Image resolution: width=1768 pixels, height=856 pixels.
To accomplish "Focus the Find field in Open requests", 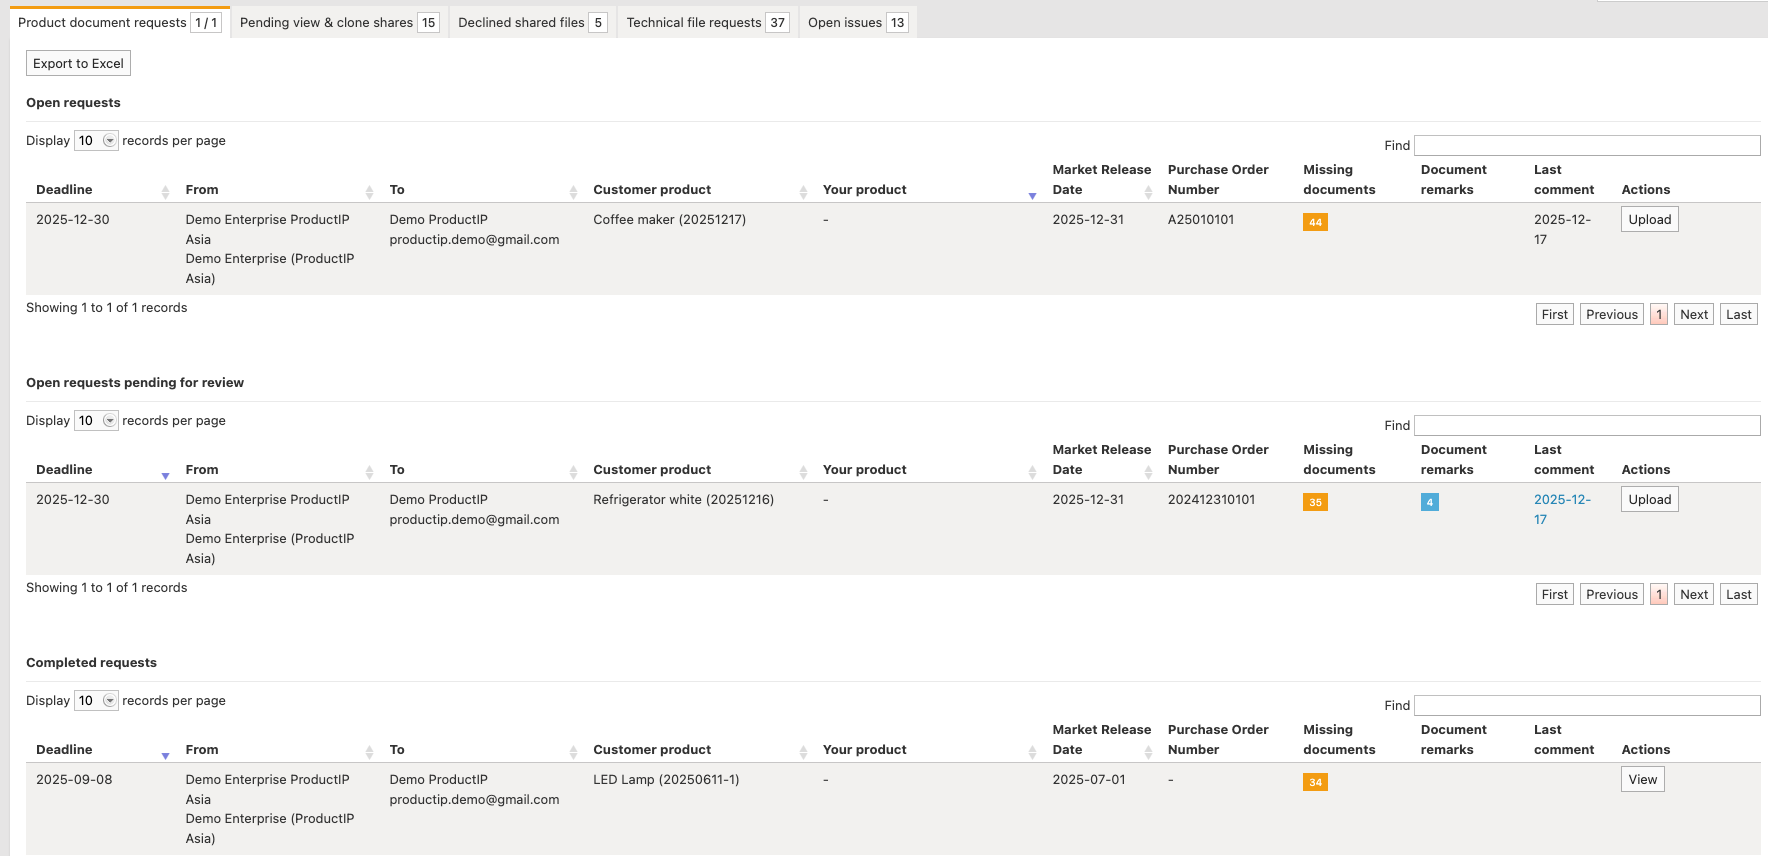I will pyautogui.click(x=1587, y=146).
